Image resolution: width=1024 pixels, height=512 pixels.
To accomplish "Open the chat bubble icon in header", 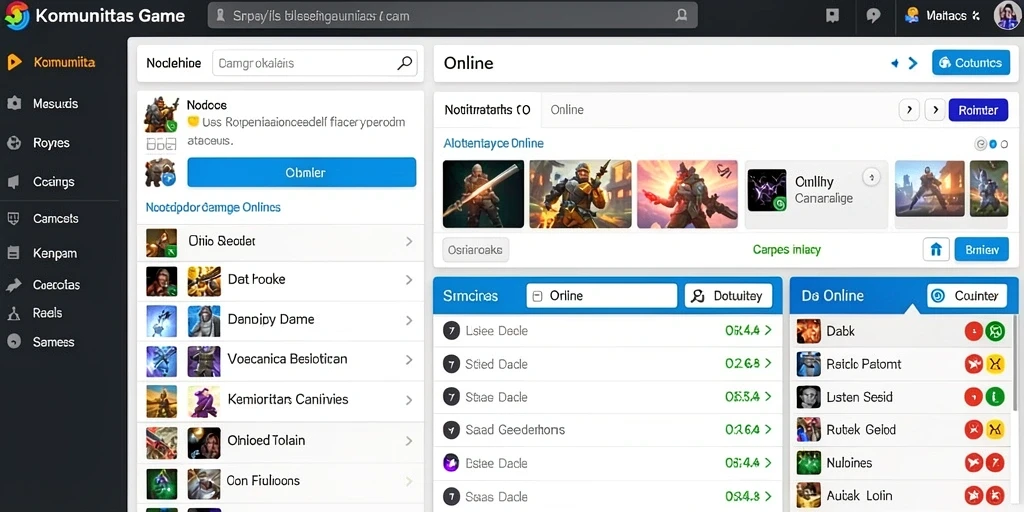I will pyautogui.click(x=873, y=16).
